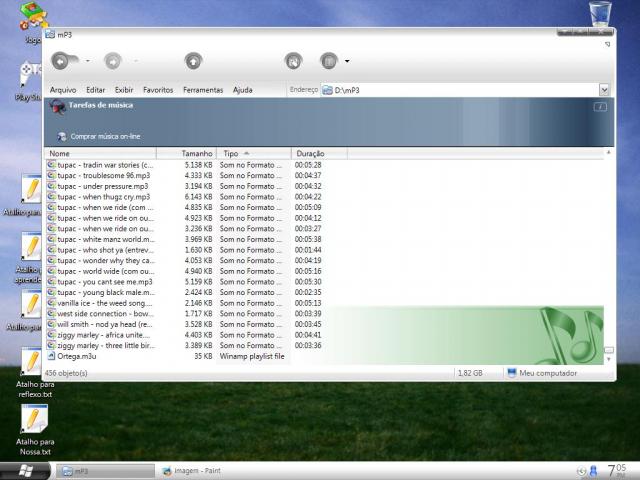Click the address field showing D:\mP3
Viewport: 640px width, 480px height.
click(460, 90)
